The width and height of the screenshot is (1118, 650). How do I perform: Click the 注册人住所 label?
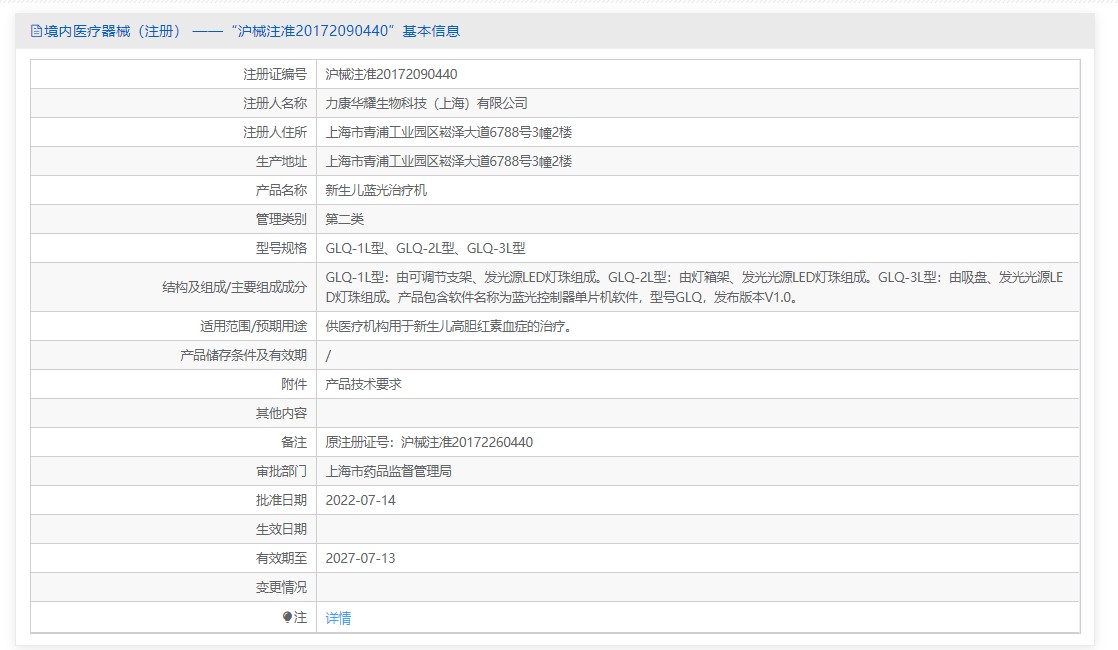coord(275,133)
